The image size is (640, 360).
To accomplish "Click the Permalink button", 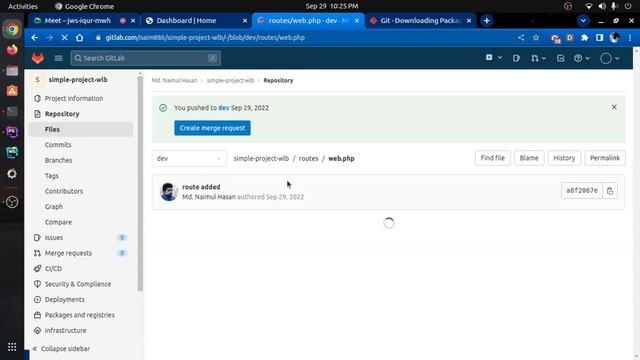I will tap(604, 158).
